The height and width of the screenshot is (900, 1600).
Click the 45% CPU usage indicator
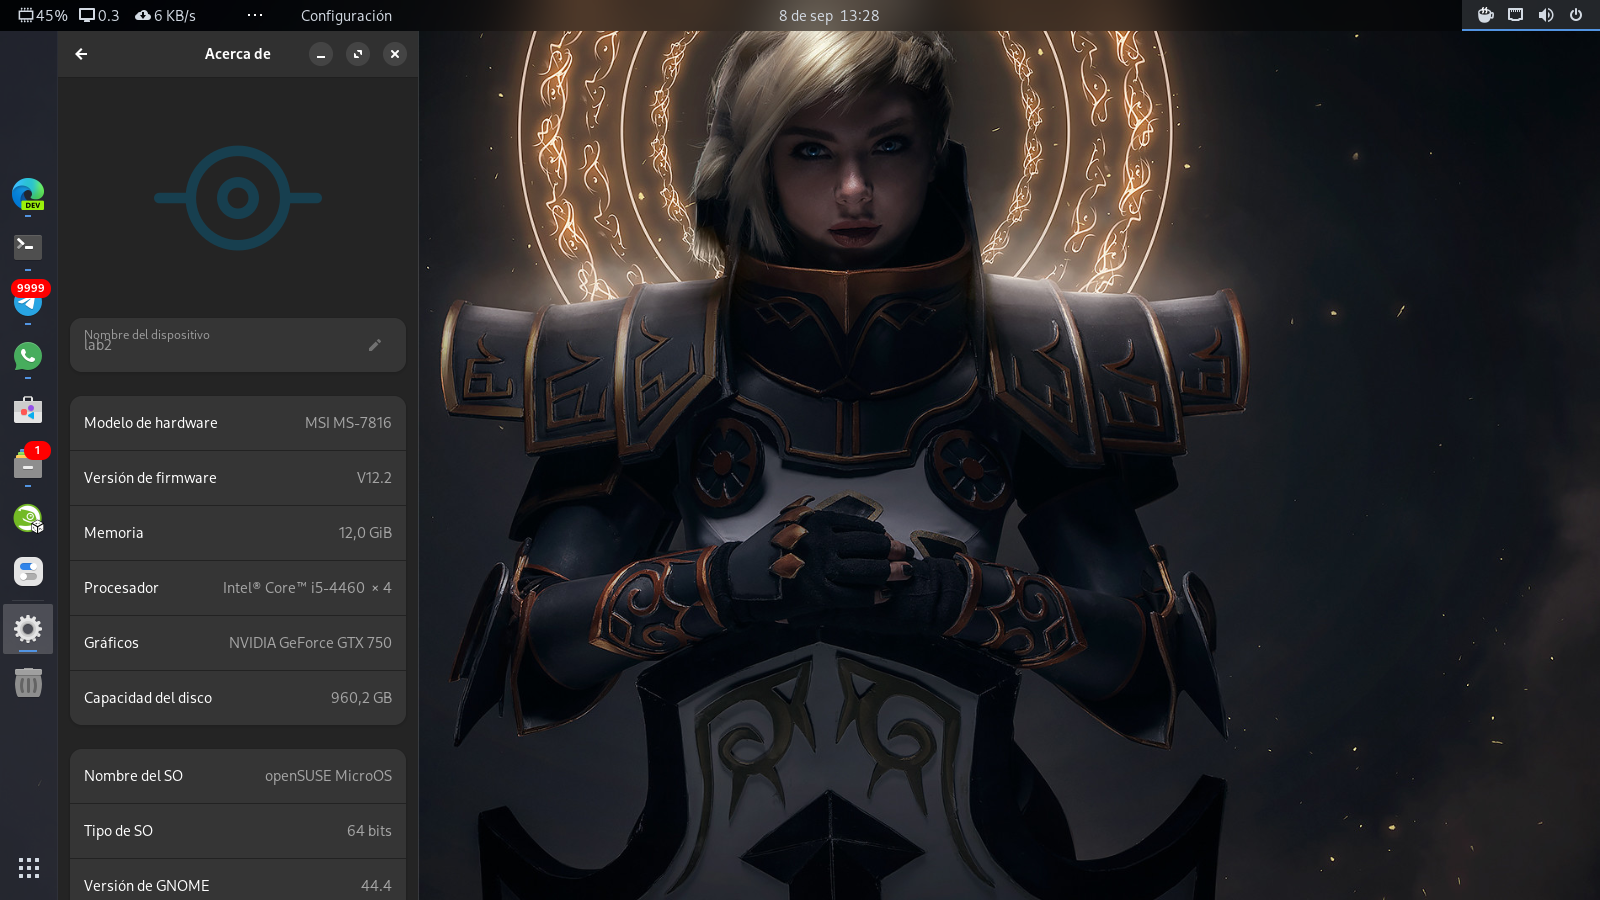pyautogui.click(x=43, y=15)
